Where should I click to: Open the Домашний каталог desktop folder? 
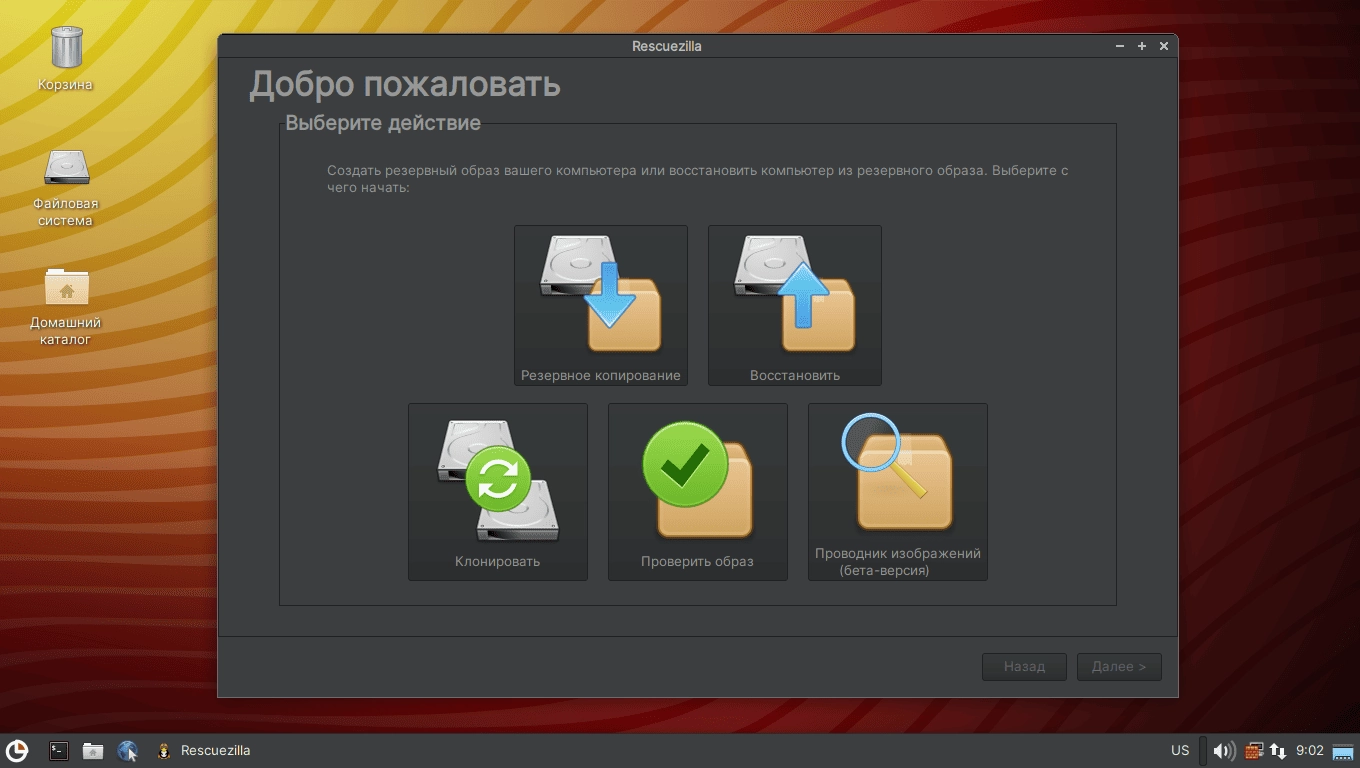66,306
